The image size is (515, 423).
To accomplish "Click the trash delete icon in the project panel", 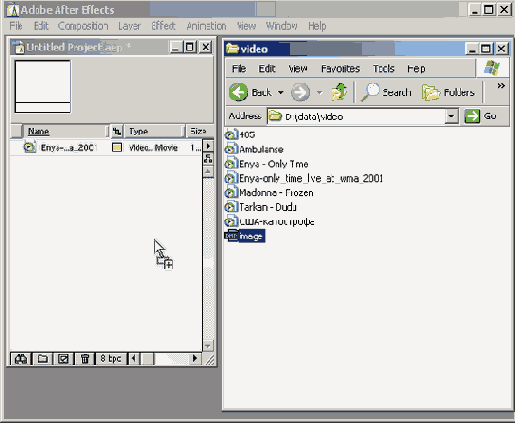I will 85,359.
